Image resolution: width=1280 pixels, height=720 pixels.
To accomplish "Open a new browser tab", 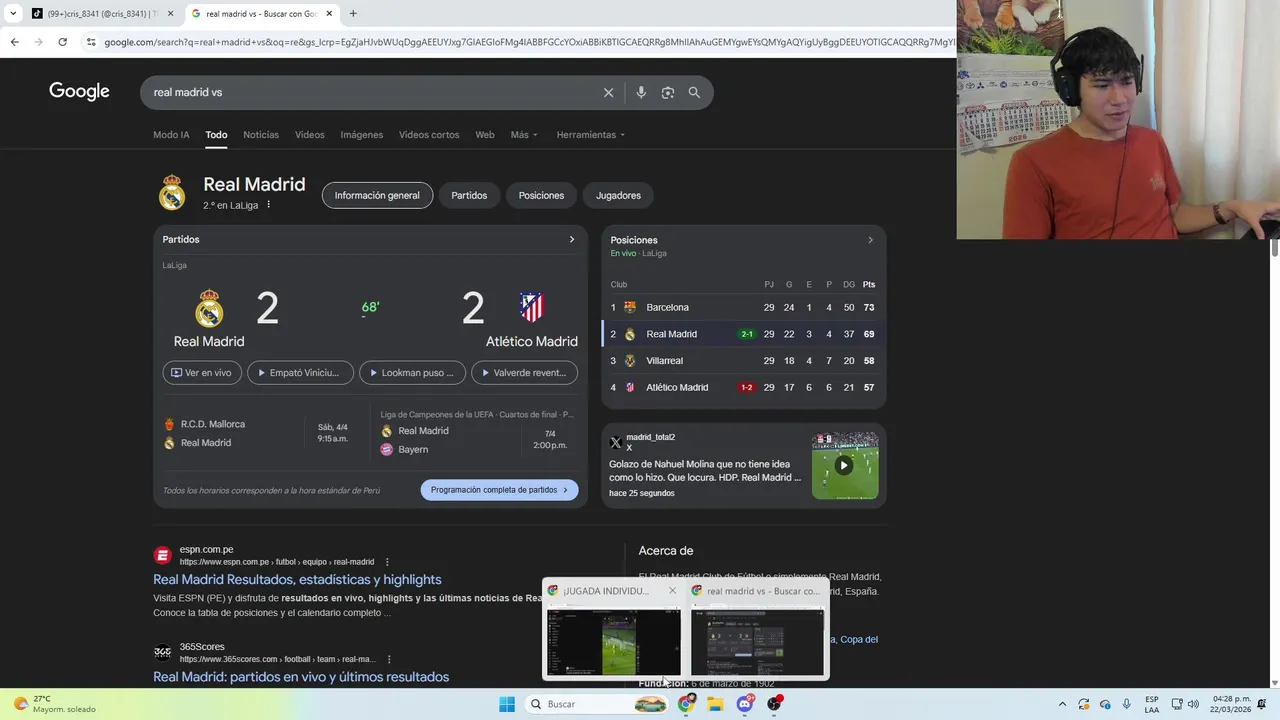I will 353,14.
